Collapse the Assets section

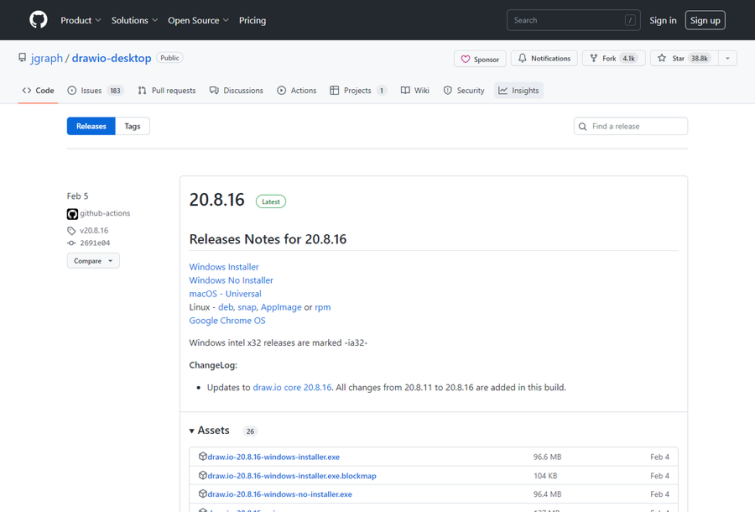click(x=209, y=430)
